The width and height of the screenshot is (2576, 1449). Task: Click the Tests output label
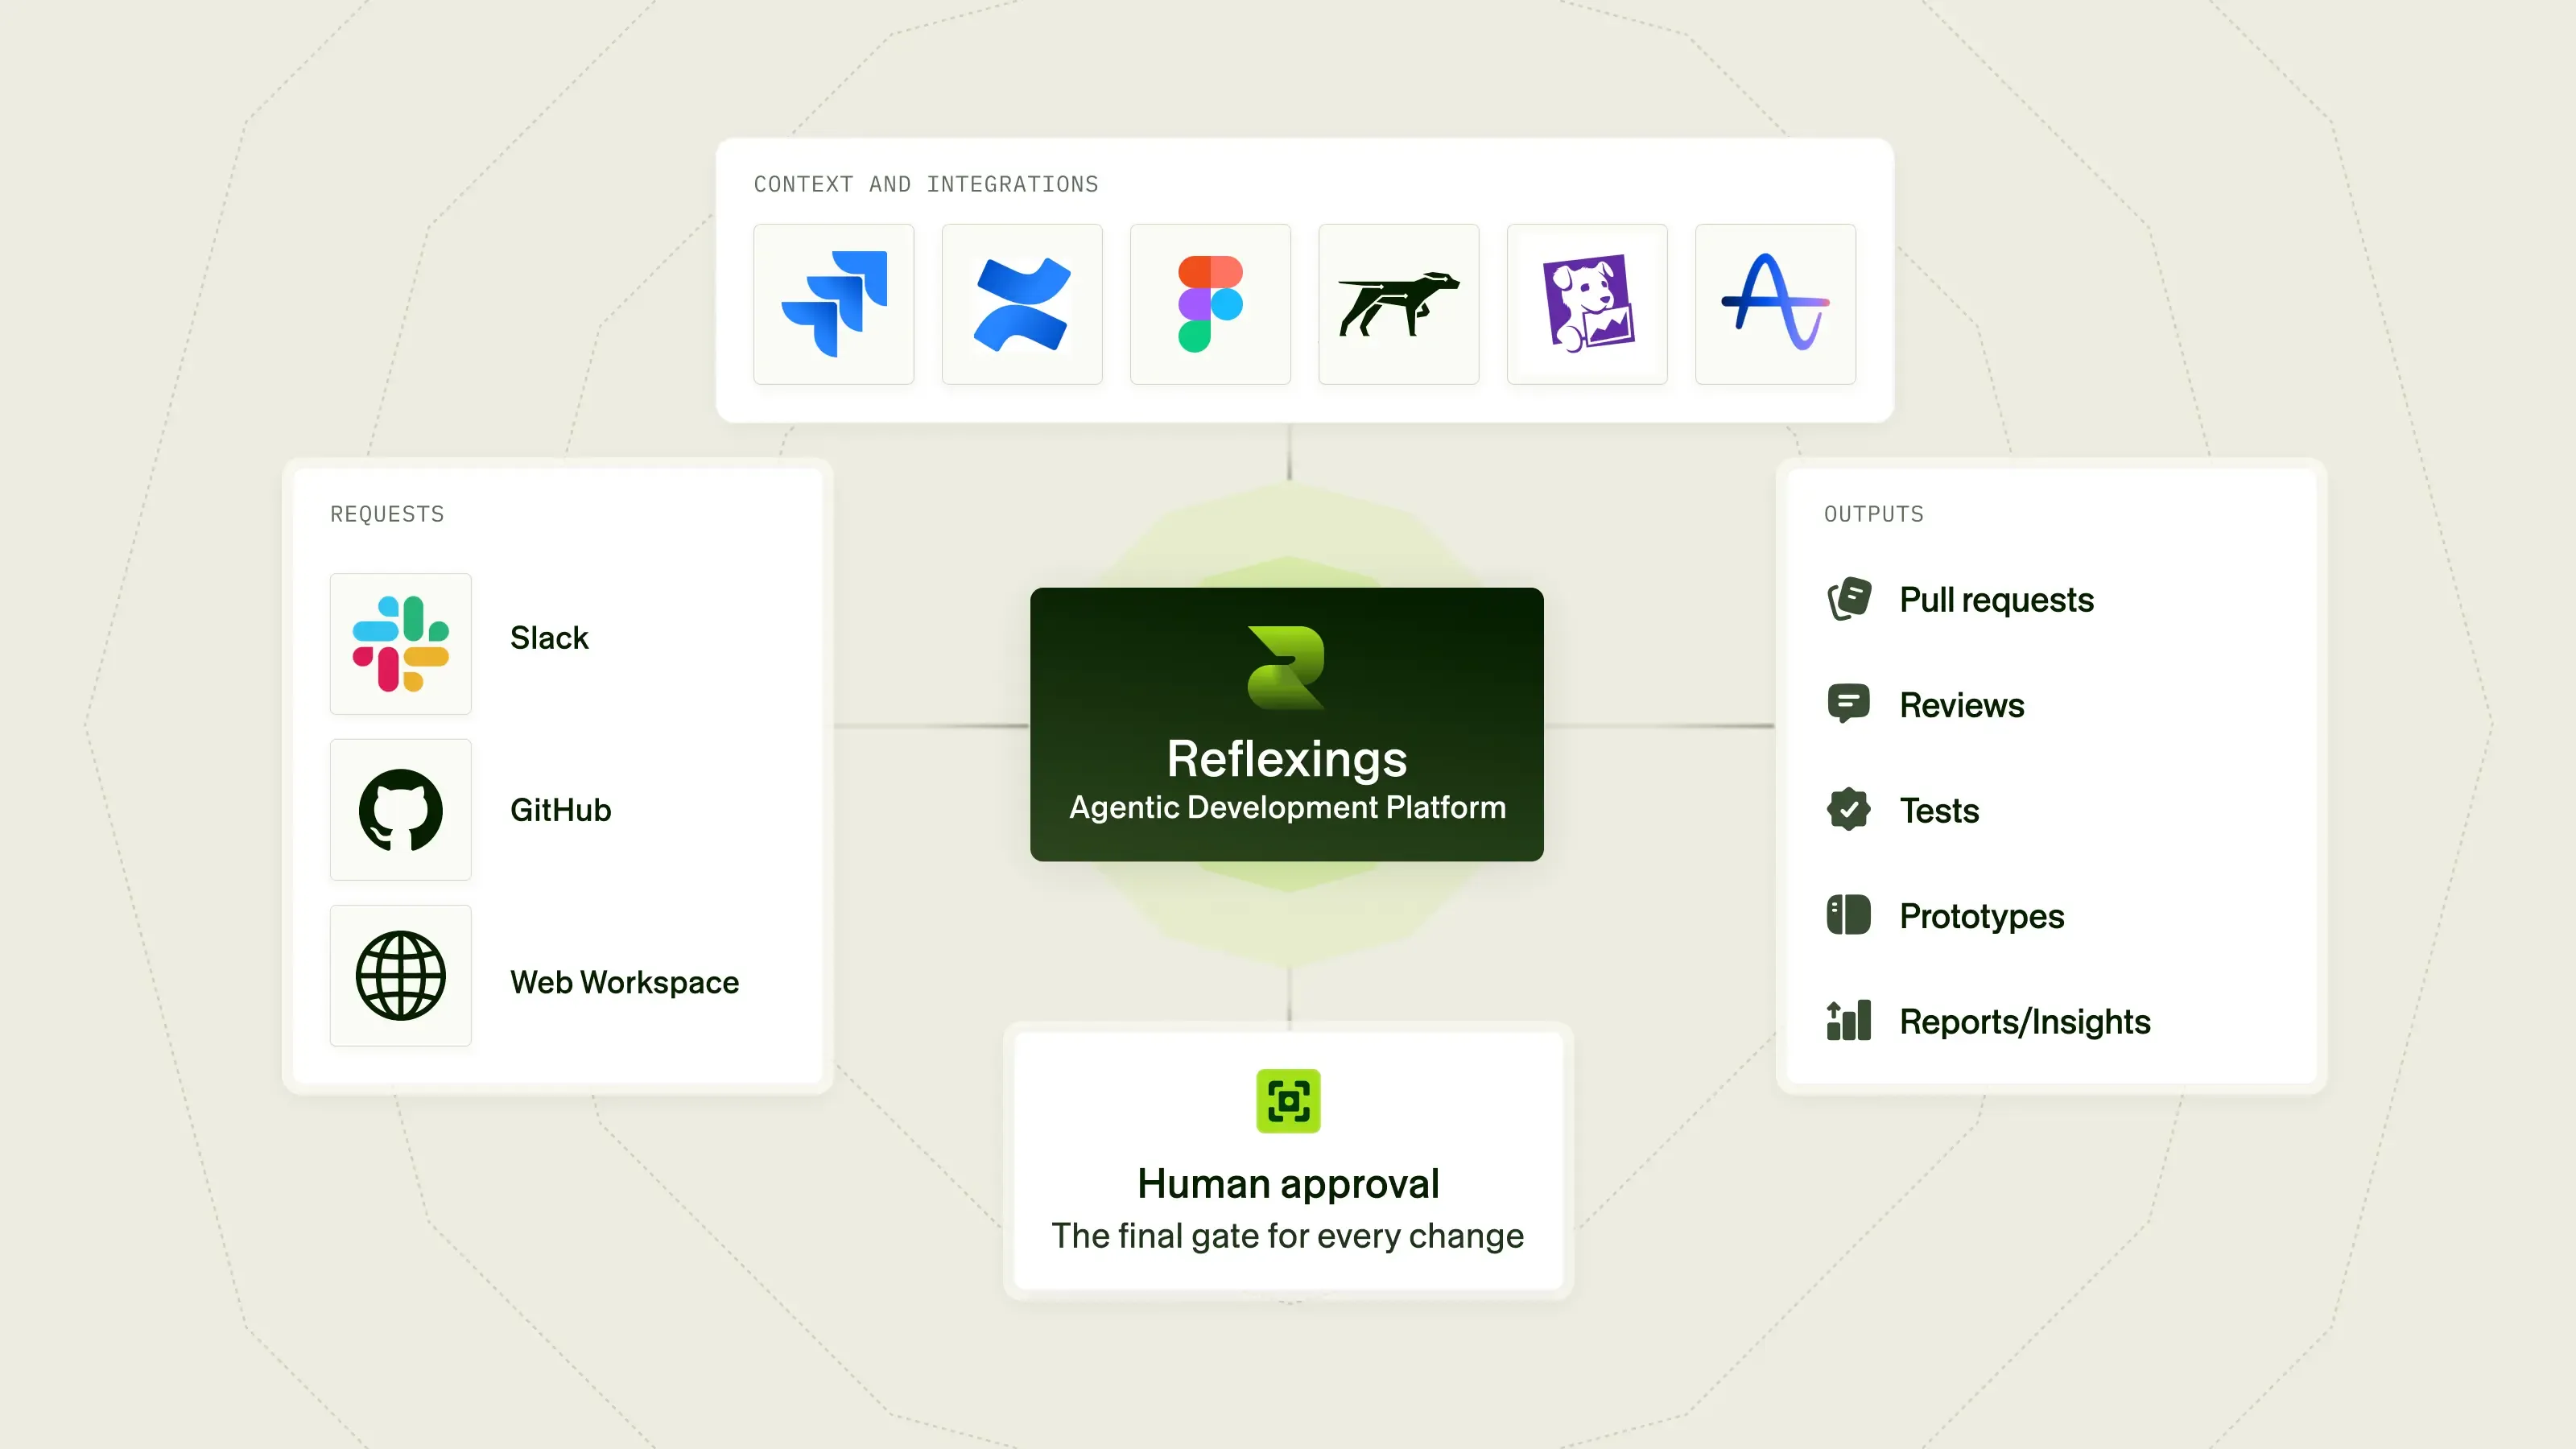pyautogui.click(x=1939, y=811)
